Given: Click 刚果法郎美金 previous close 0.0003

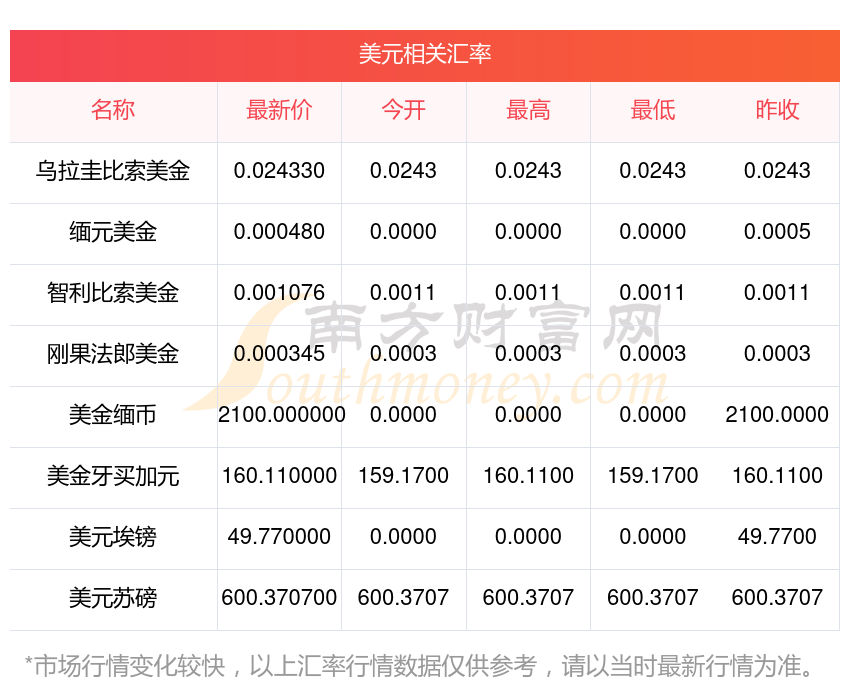Looking at the screenshot, I should pyautogui.click(x=777, y=354).
